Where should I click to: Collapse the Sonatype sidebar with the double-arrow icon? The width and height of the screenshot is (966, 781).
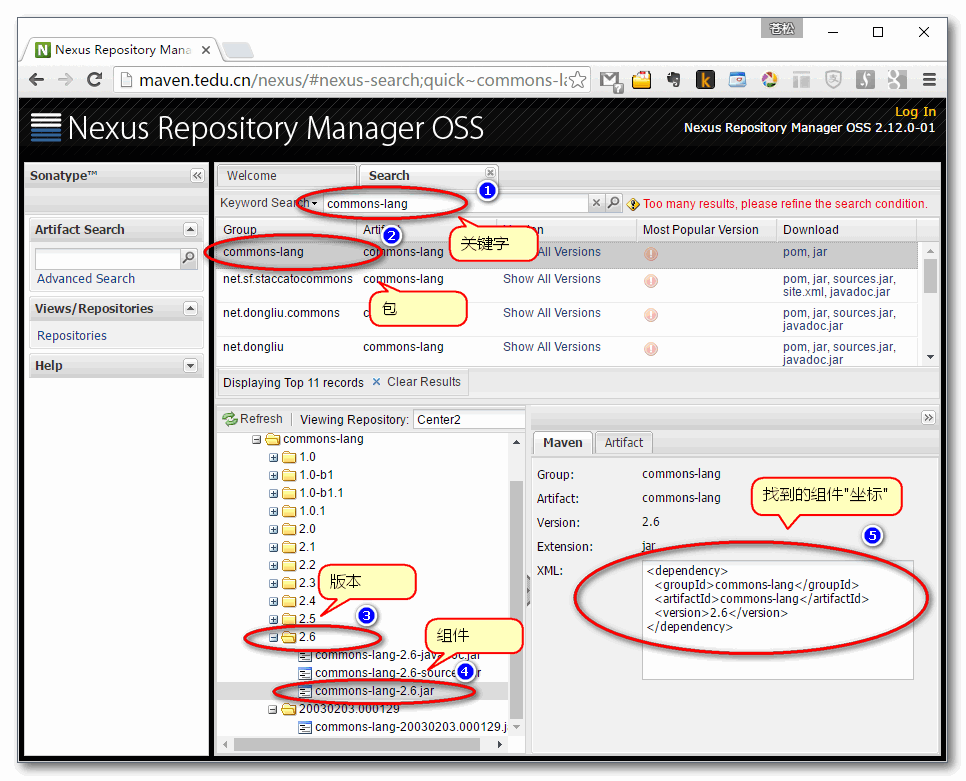[x=197, y=176]
